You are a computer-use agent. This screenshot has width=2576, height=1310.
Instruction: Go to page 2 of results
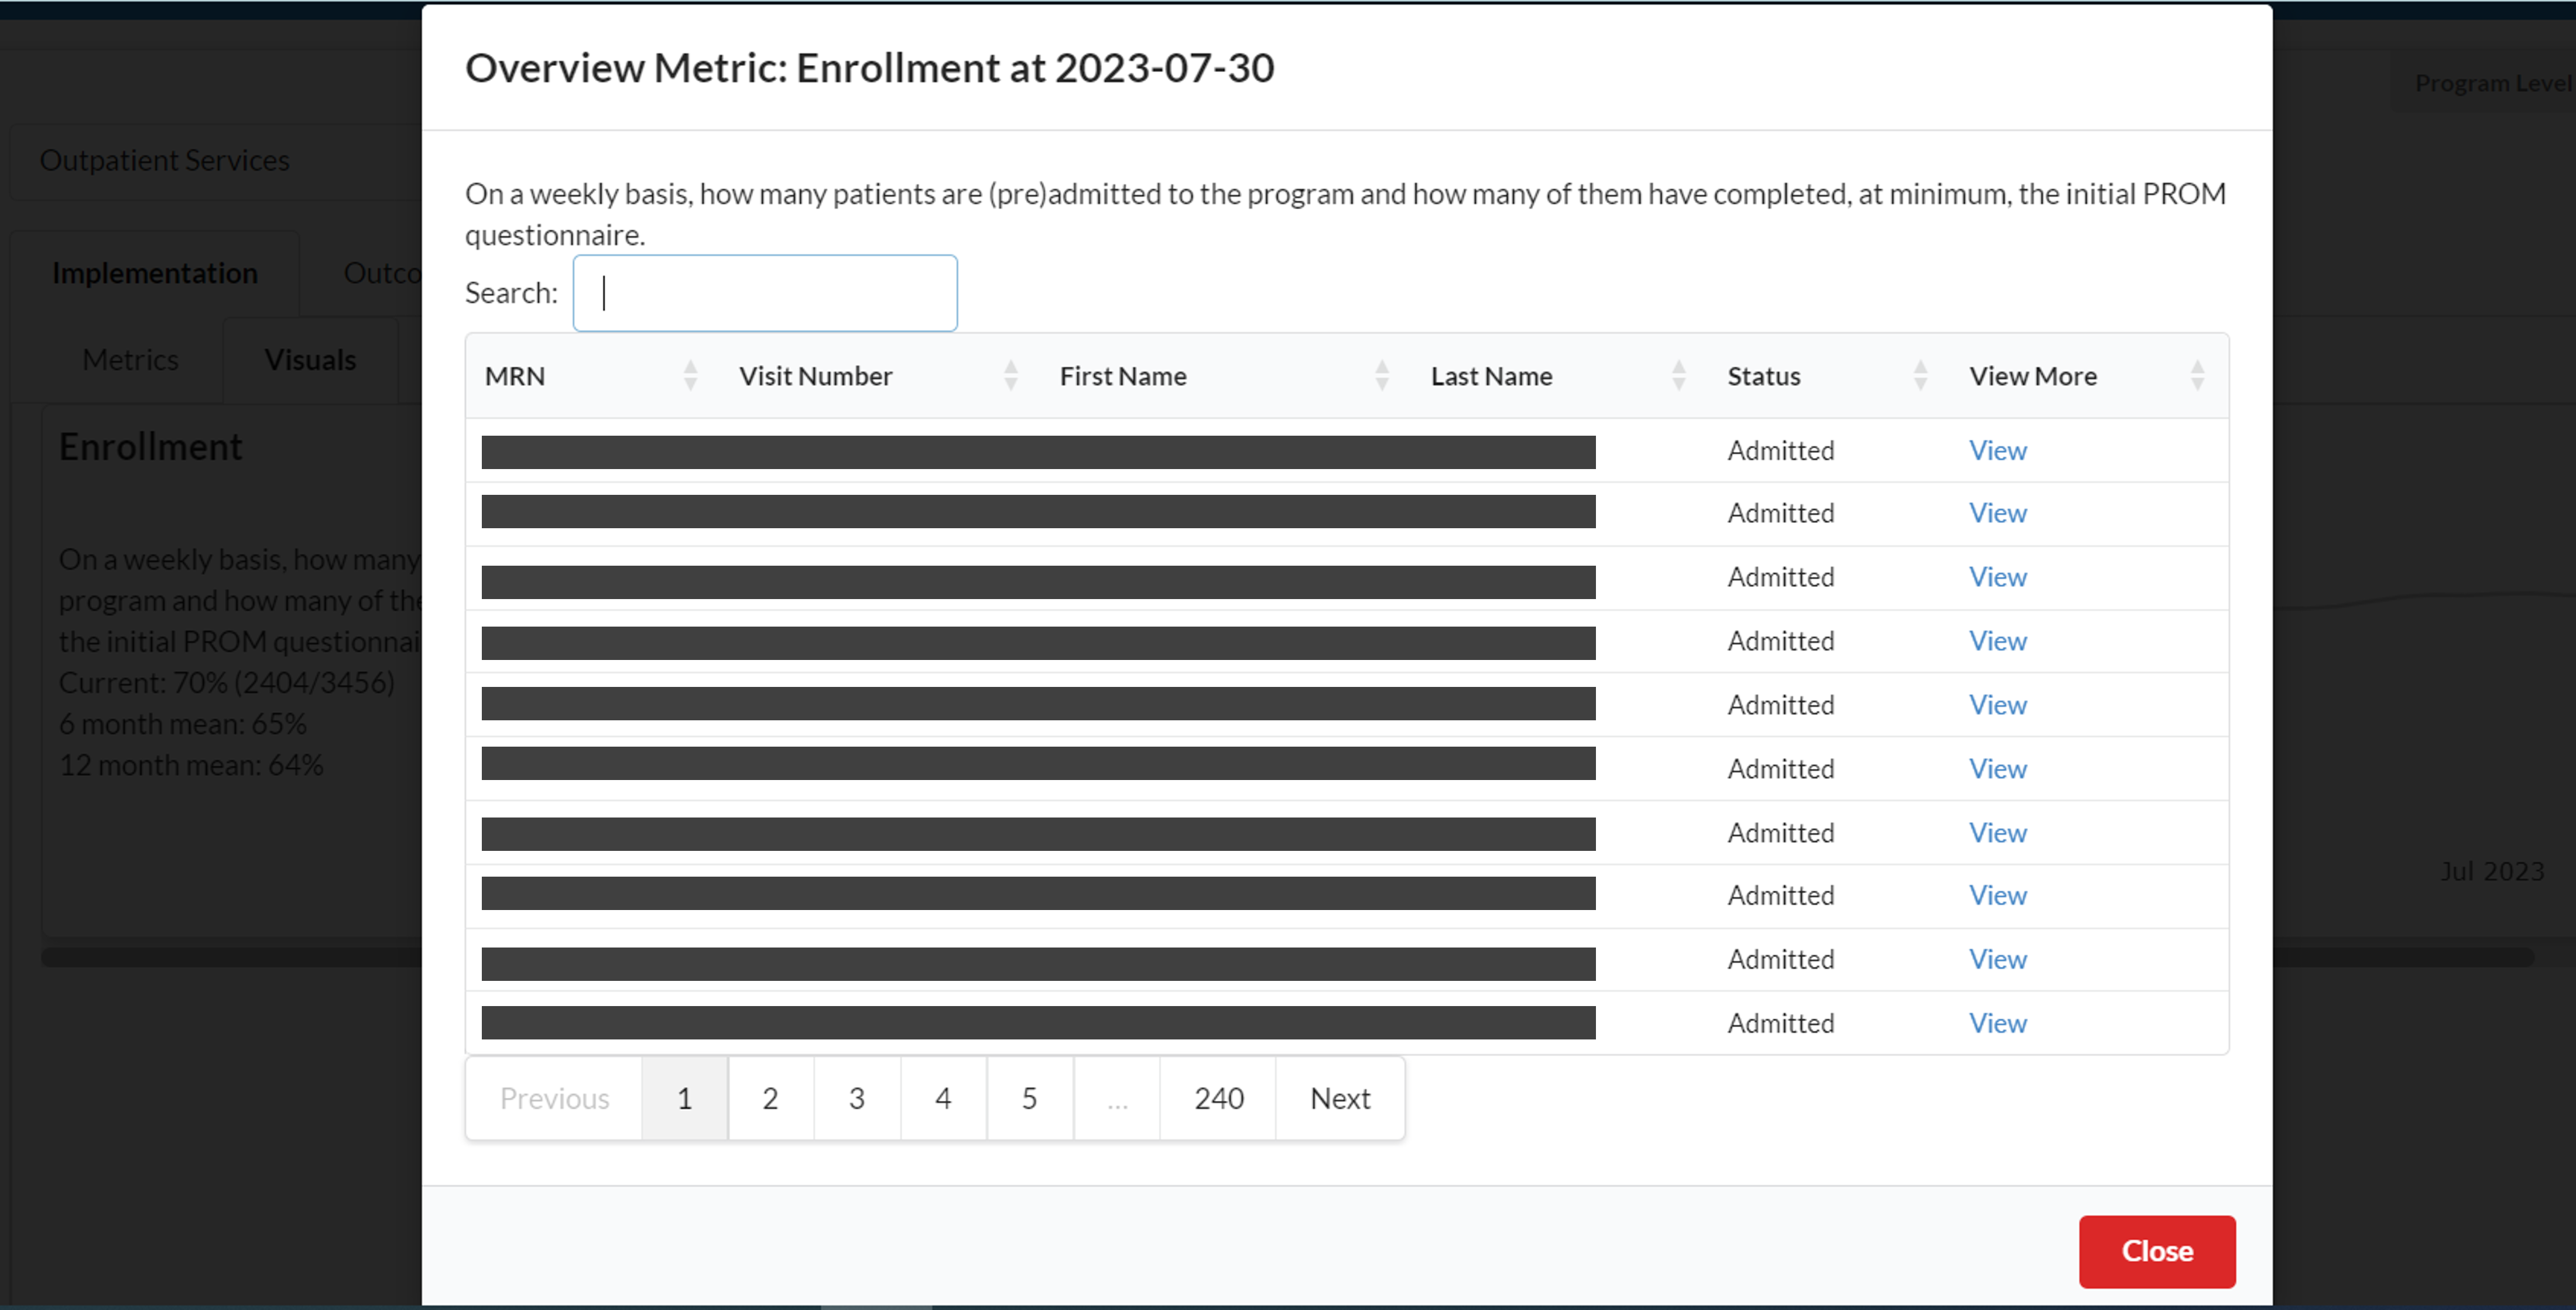point(770,1098)
